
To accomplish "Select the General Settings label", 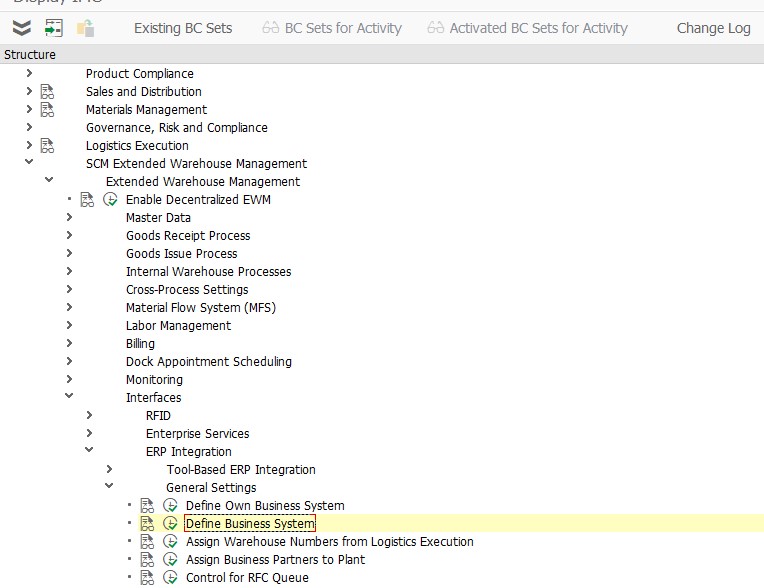I will coord(211,488).
